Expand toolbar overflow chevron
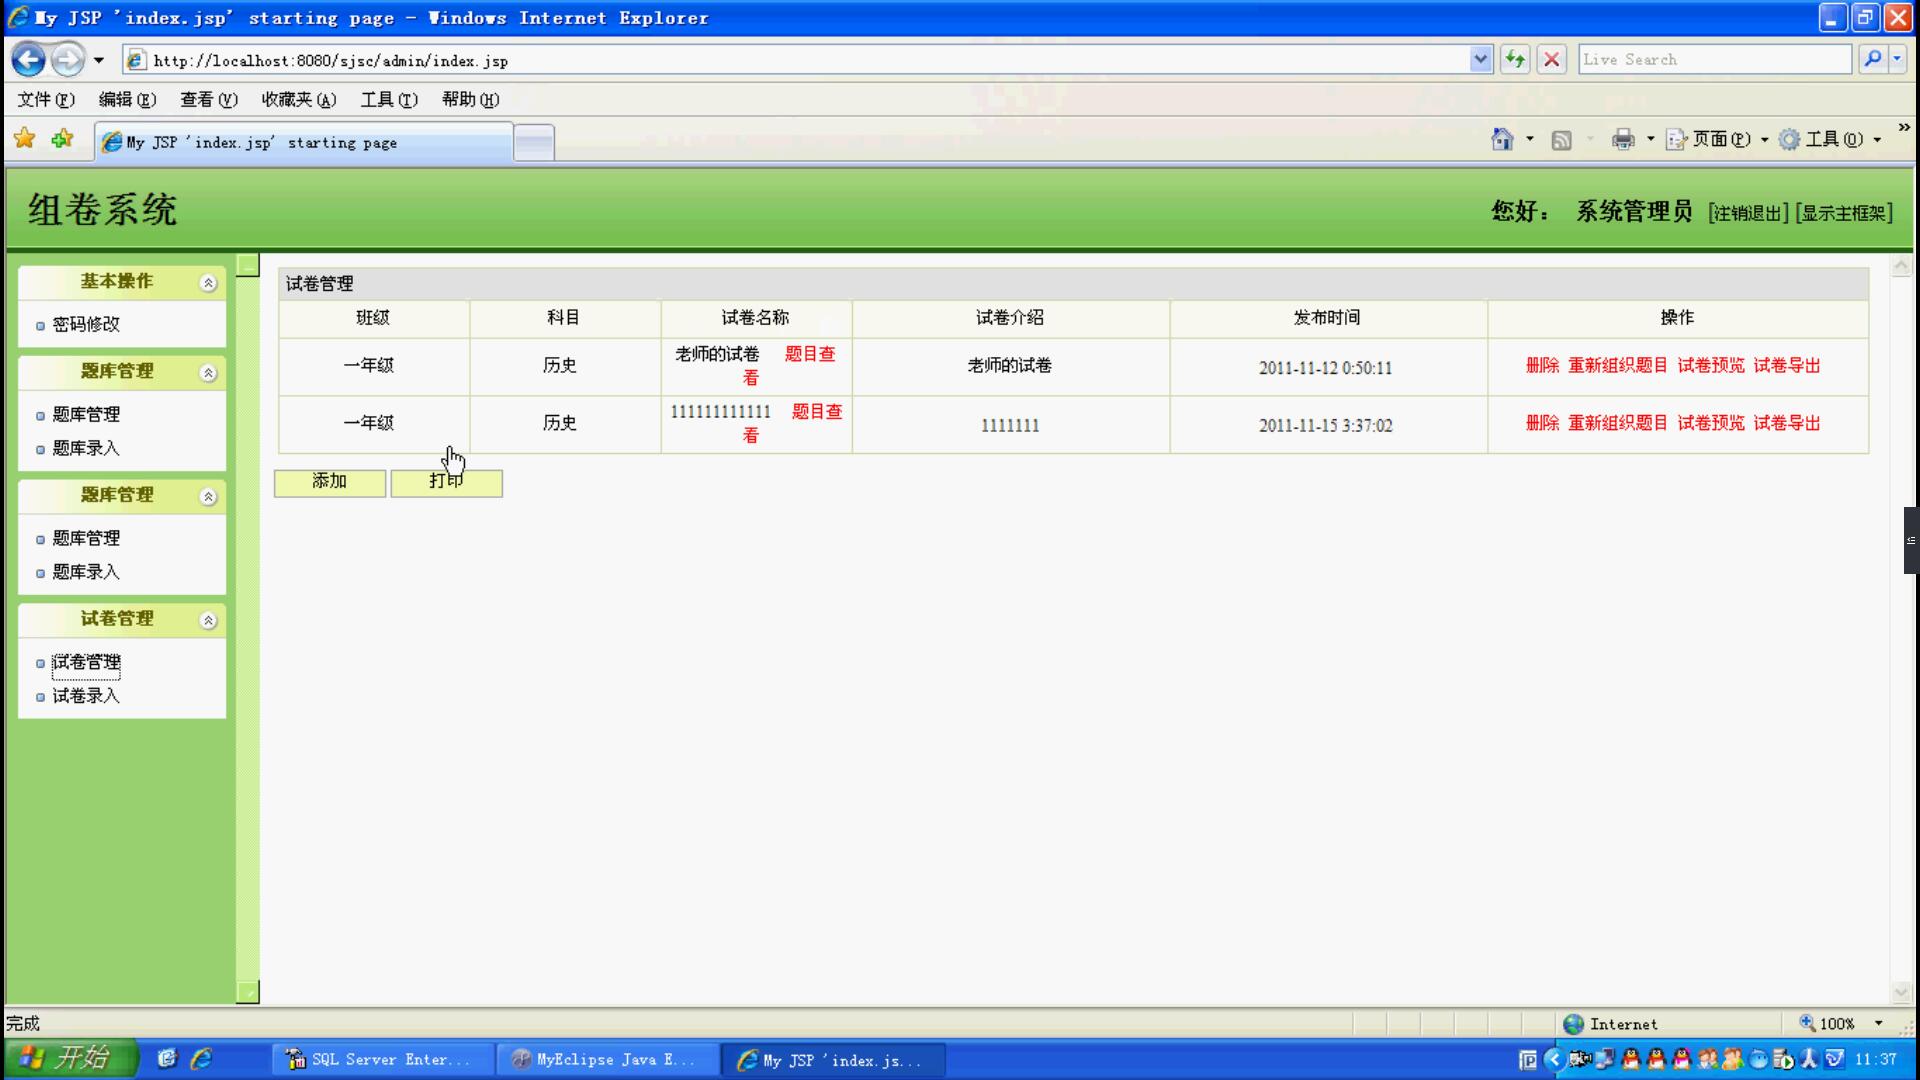Image resolution: width=1920 pixels, height=1080 pixels. point(1903,128)
